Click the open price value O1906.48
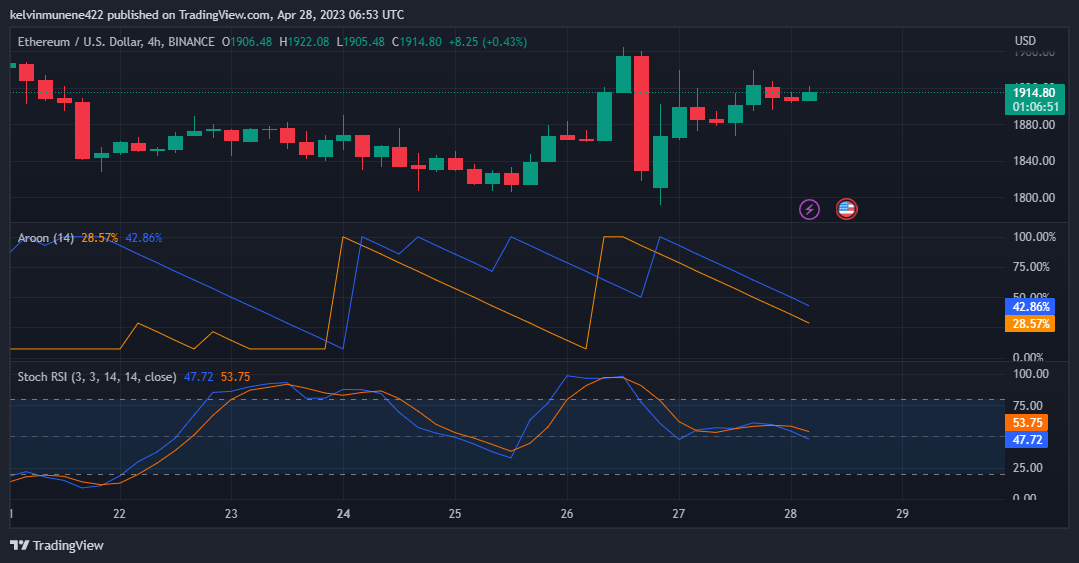1079x563 pixels. pyautogui.click(x=246, y=42)
